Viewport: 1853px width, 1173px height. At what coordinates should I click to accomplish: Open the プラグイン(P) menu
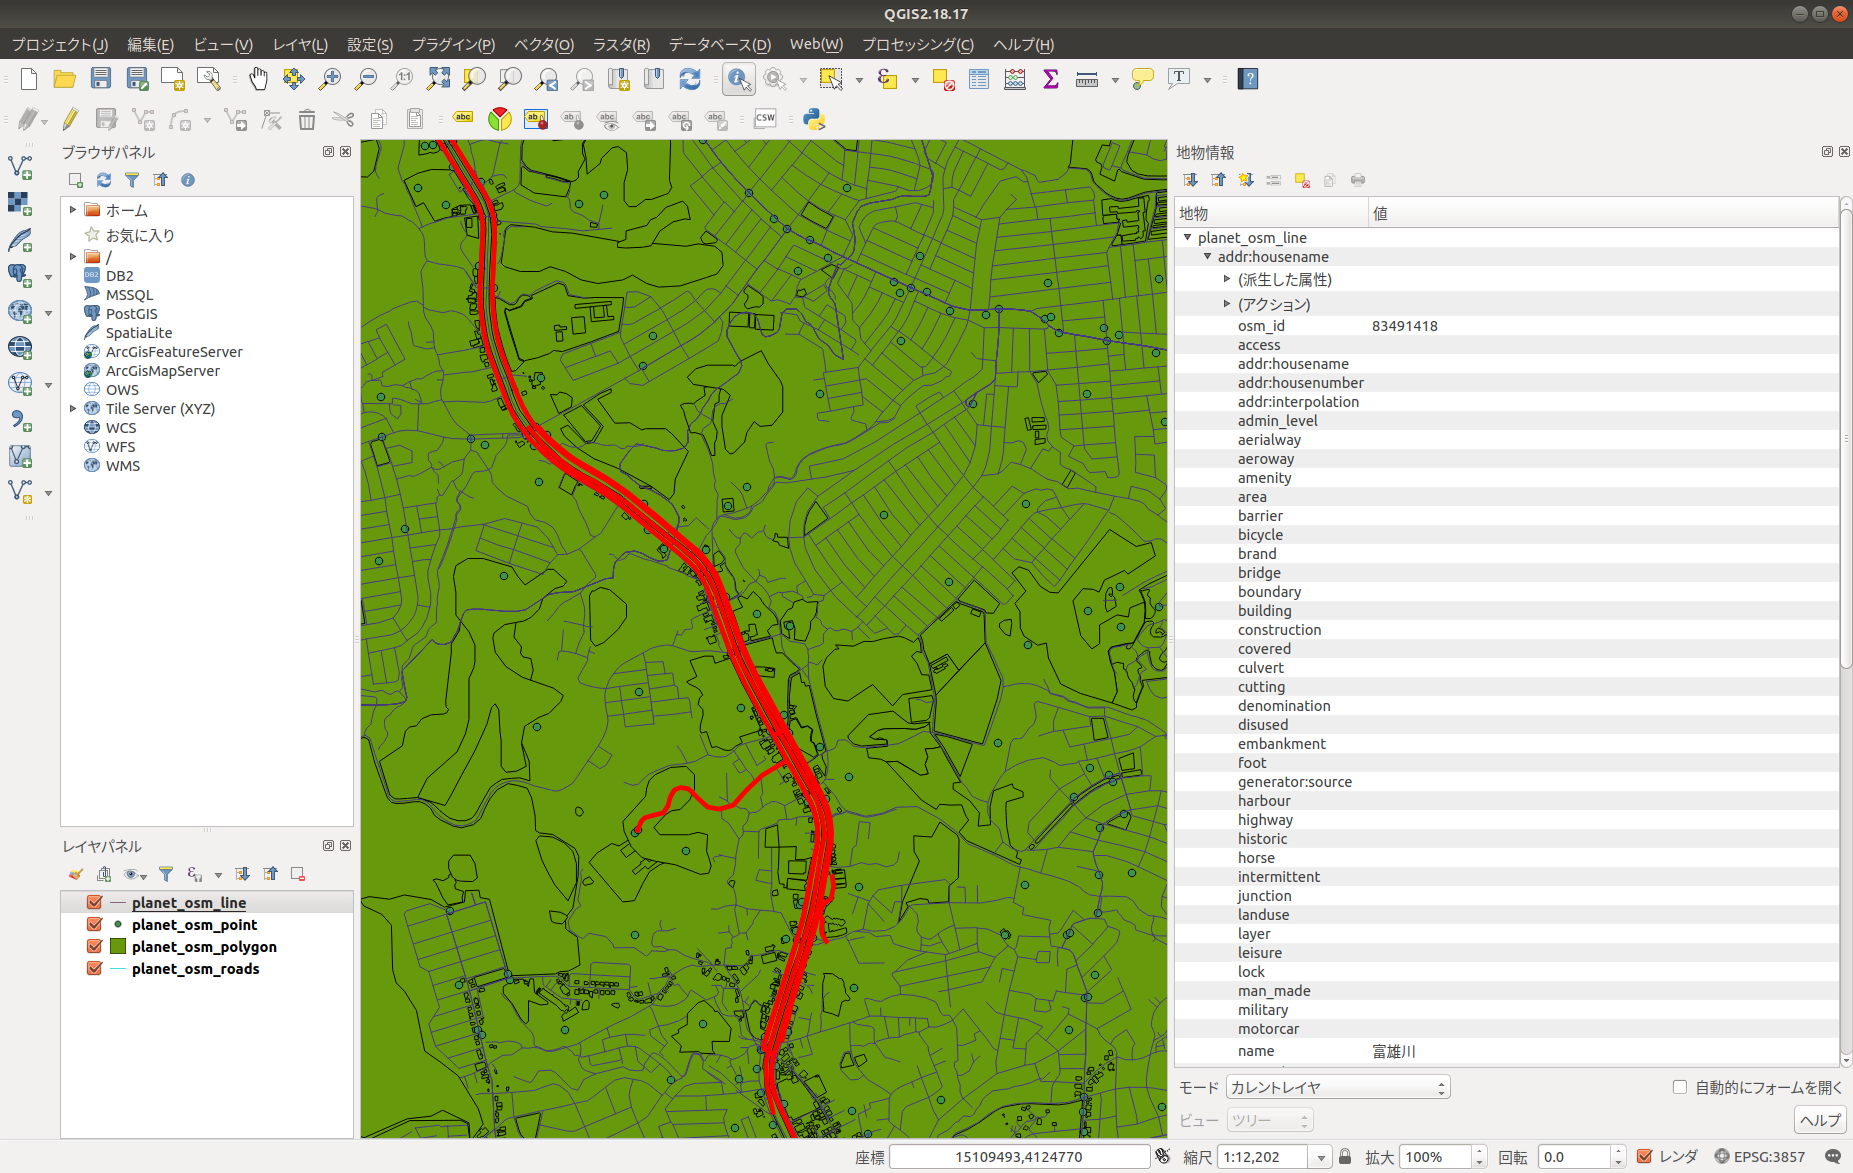coord(453,44)
